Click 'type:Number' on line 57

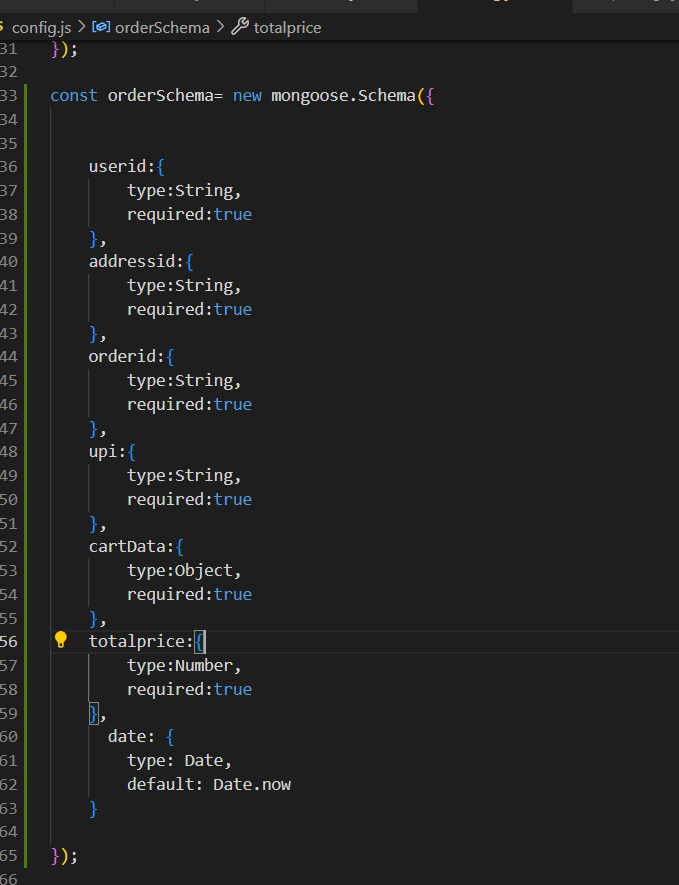pyautogui.click(x=180, y=665)
